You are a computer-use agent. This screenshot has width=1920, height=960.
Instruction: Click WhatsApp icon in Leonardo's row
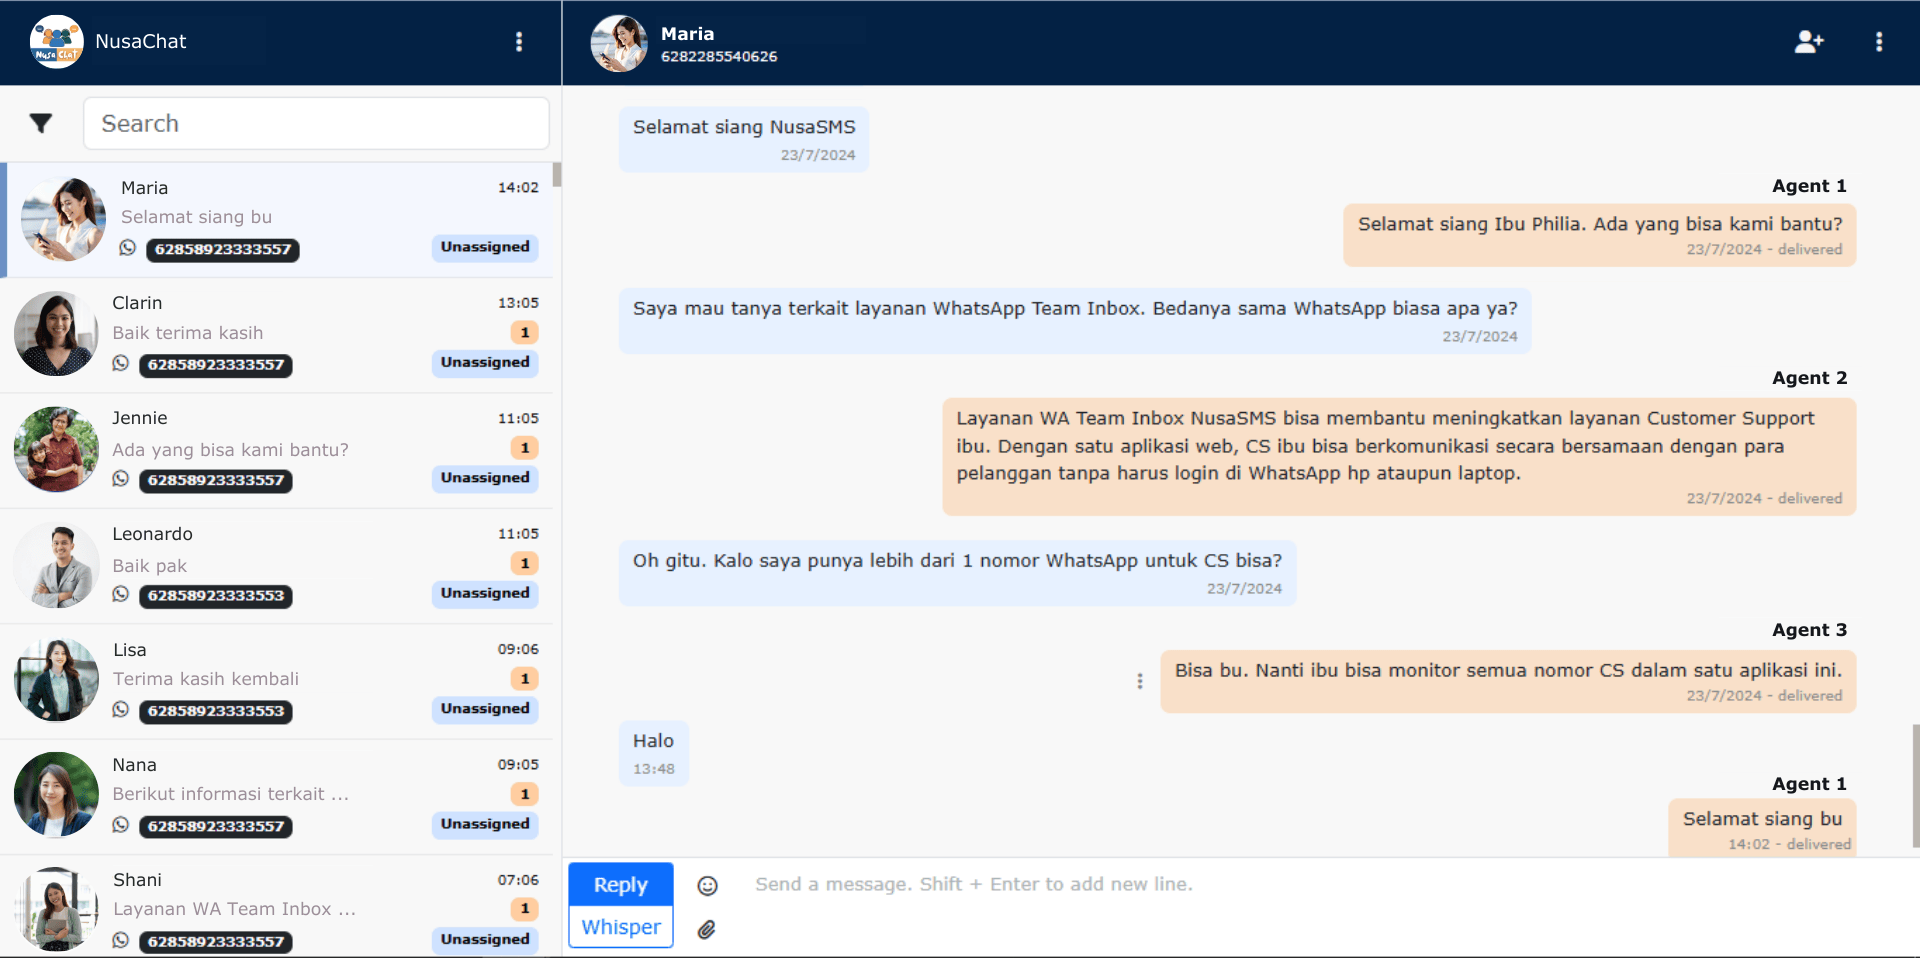pos(121,594)
